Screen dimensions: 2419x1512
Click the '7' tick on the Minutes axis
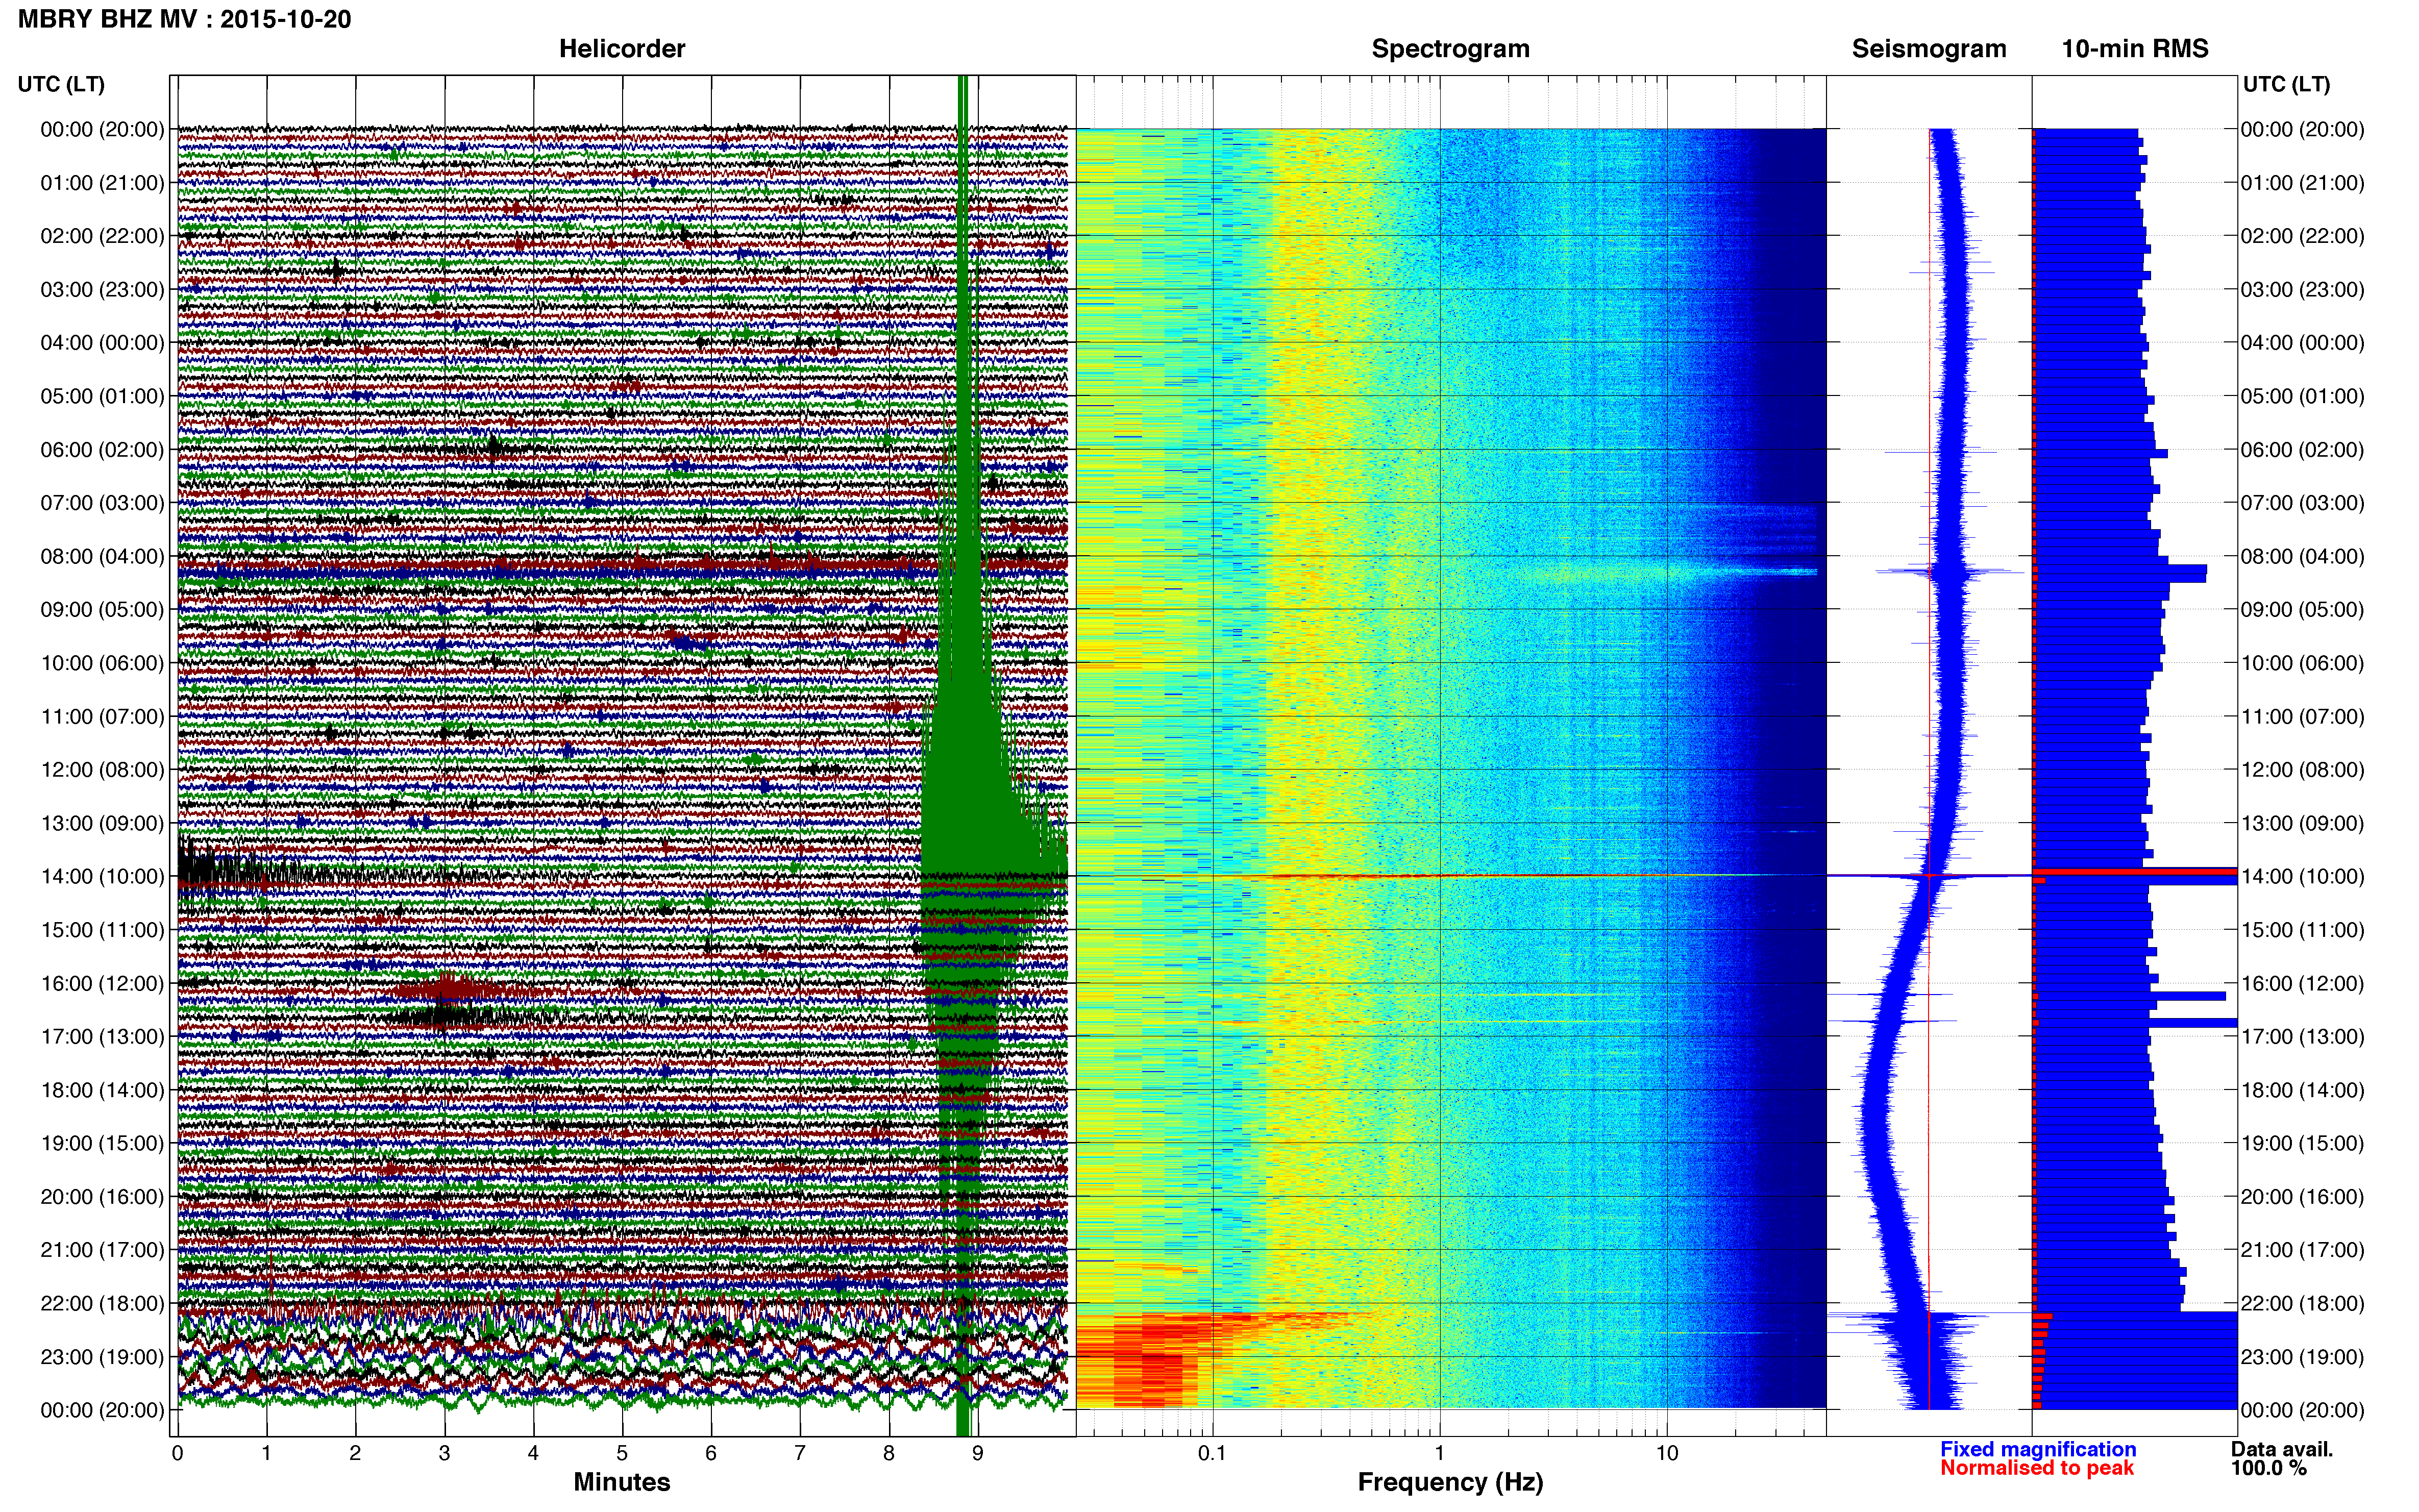800,1454
